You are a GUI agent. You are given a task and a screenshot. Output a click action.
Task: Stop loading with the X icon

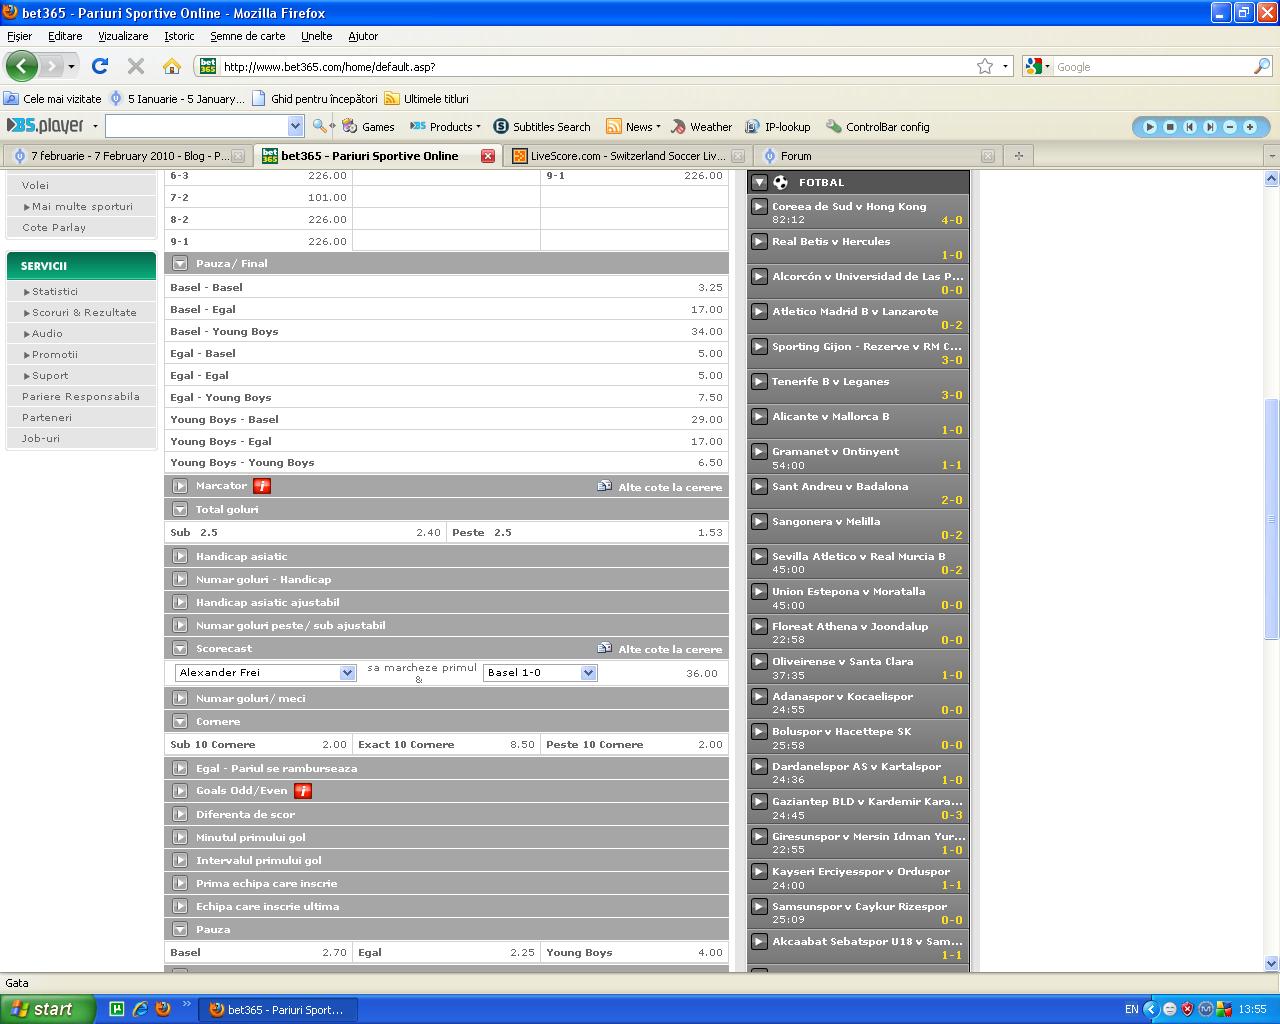136,66
